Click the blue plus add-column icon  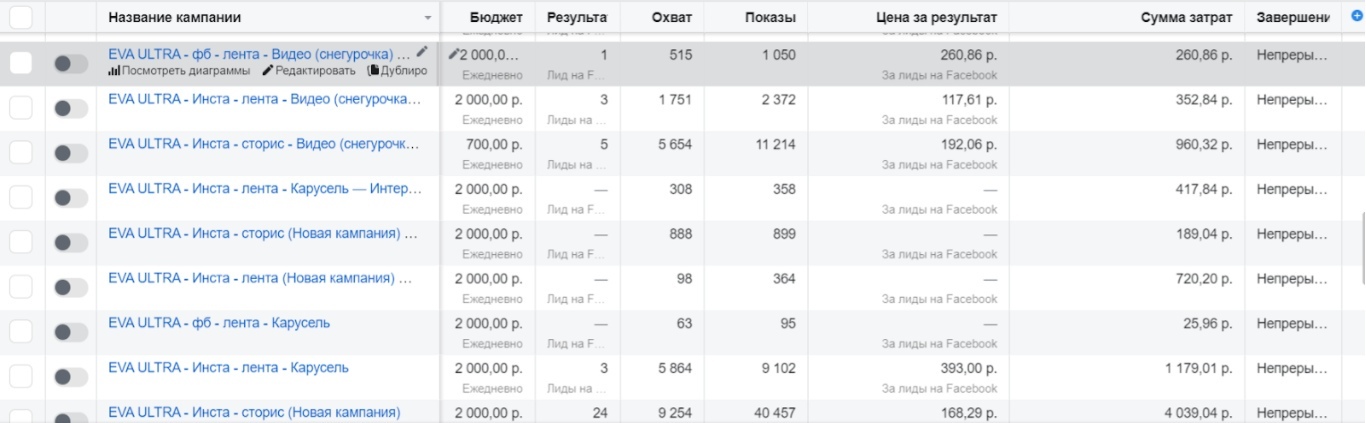pyautogui.click(x=1356, y=17)
